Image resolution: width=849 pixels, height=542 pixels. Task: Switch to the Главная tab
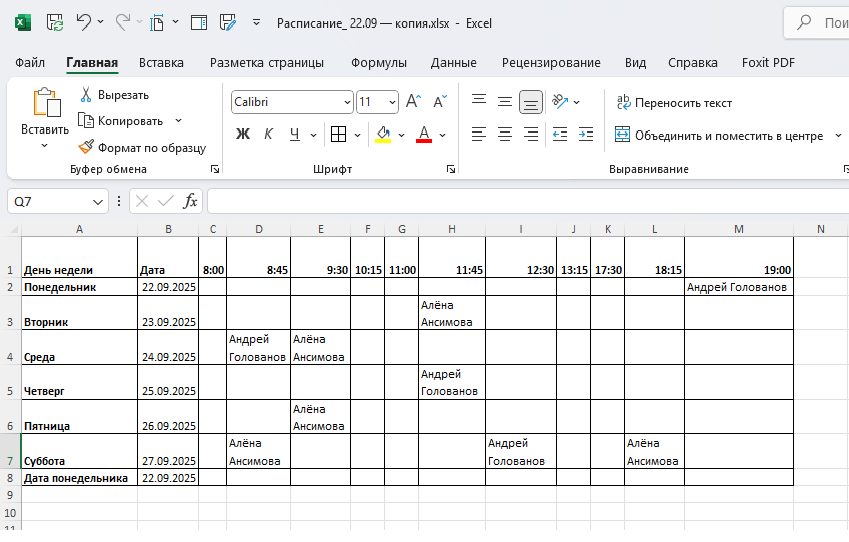[92, 63]
